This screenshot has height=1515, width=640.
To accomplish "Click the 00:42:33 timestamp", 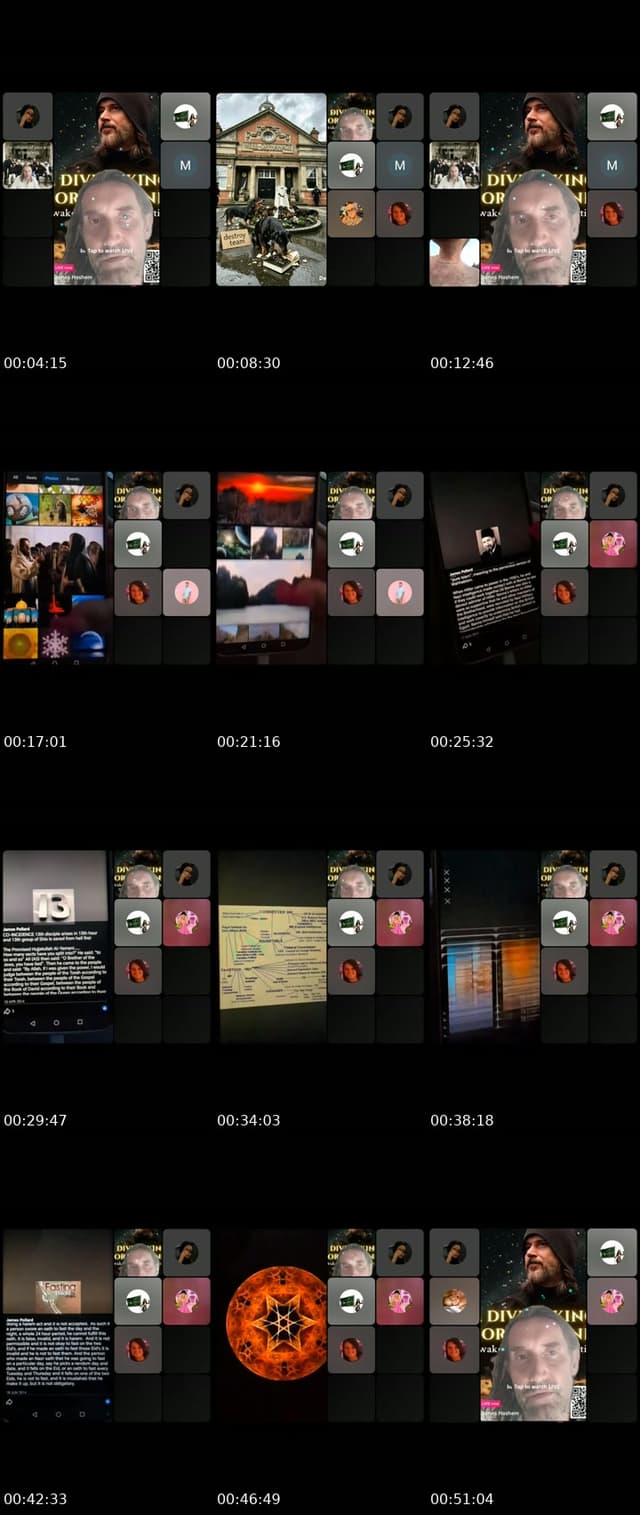I will [35, 1499].
